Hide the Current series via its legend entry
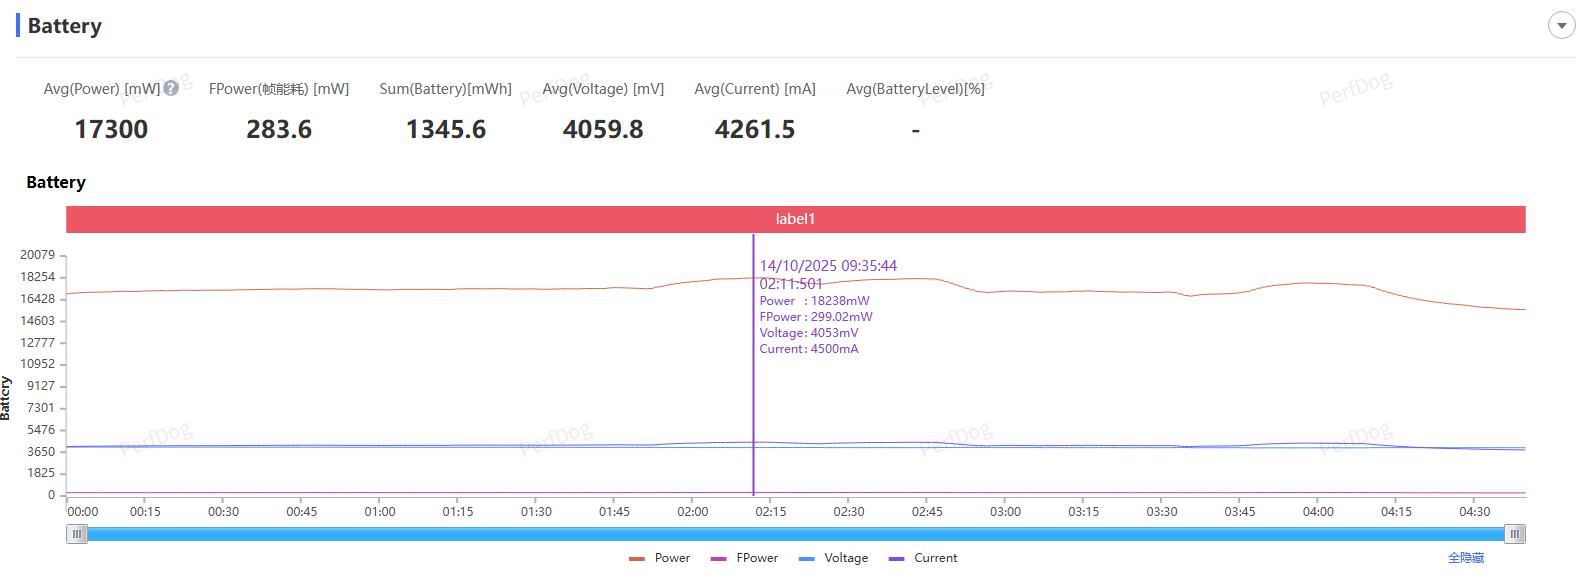Screen dimensions: 1589x581 coord(924,558)
